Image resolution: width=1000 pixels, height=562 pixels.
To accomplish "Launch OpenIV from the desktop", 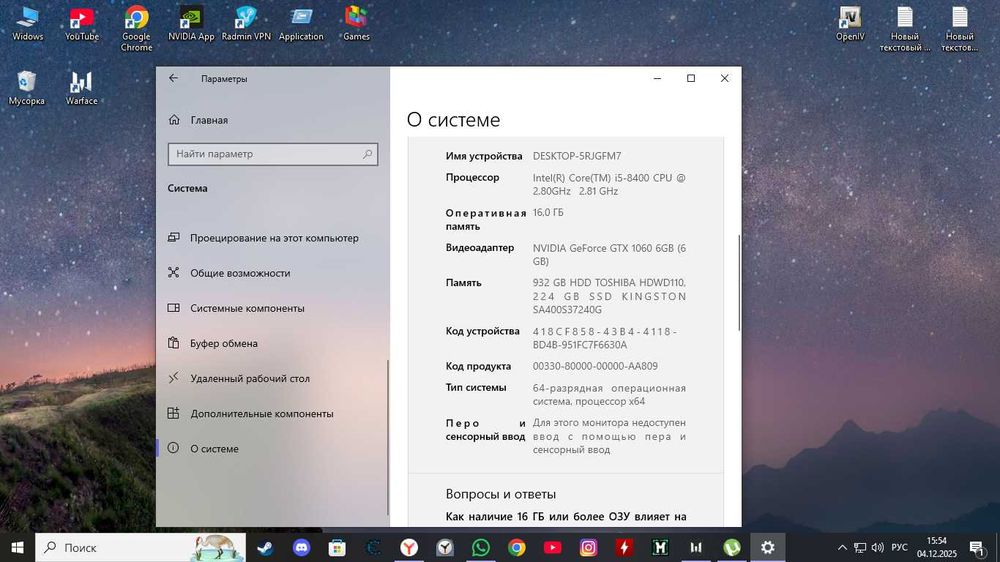I will tap(850, 24).
